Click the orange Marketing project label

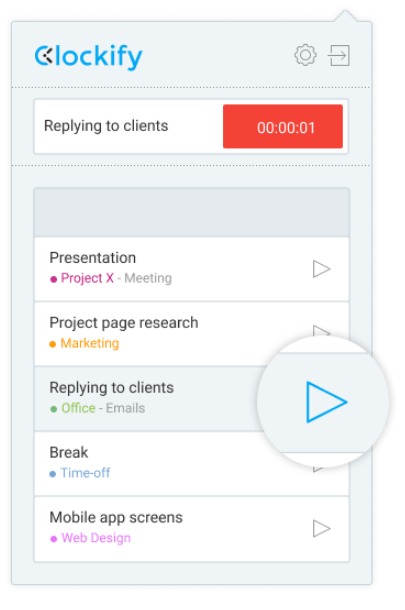[90, 343]
